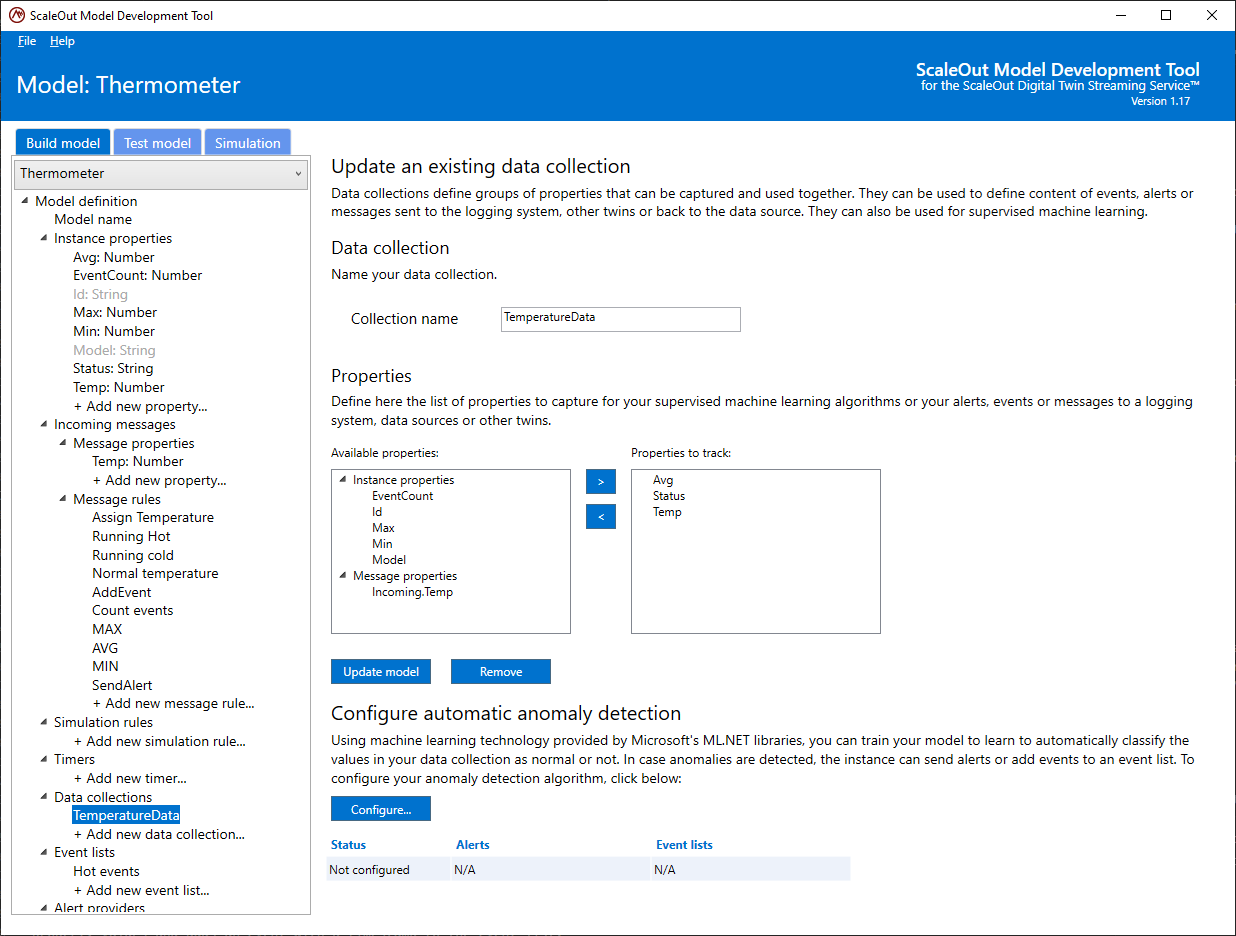1236x936 pixels.
Task: Select Temp in Properties to track
Action: tap(667, 512)
